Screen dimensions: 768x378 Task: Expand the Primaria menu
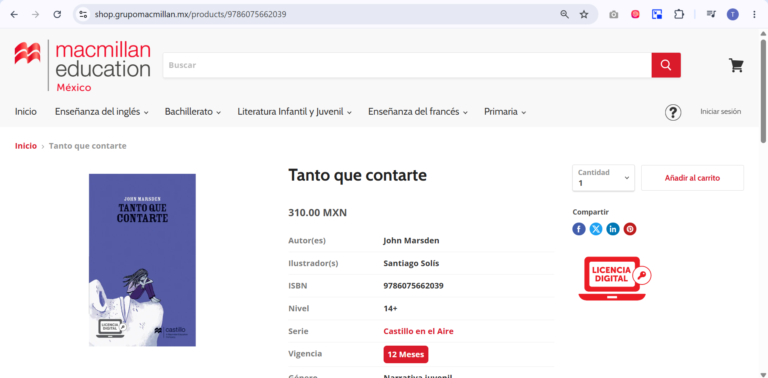505,112
